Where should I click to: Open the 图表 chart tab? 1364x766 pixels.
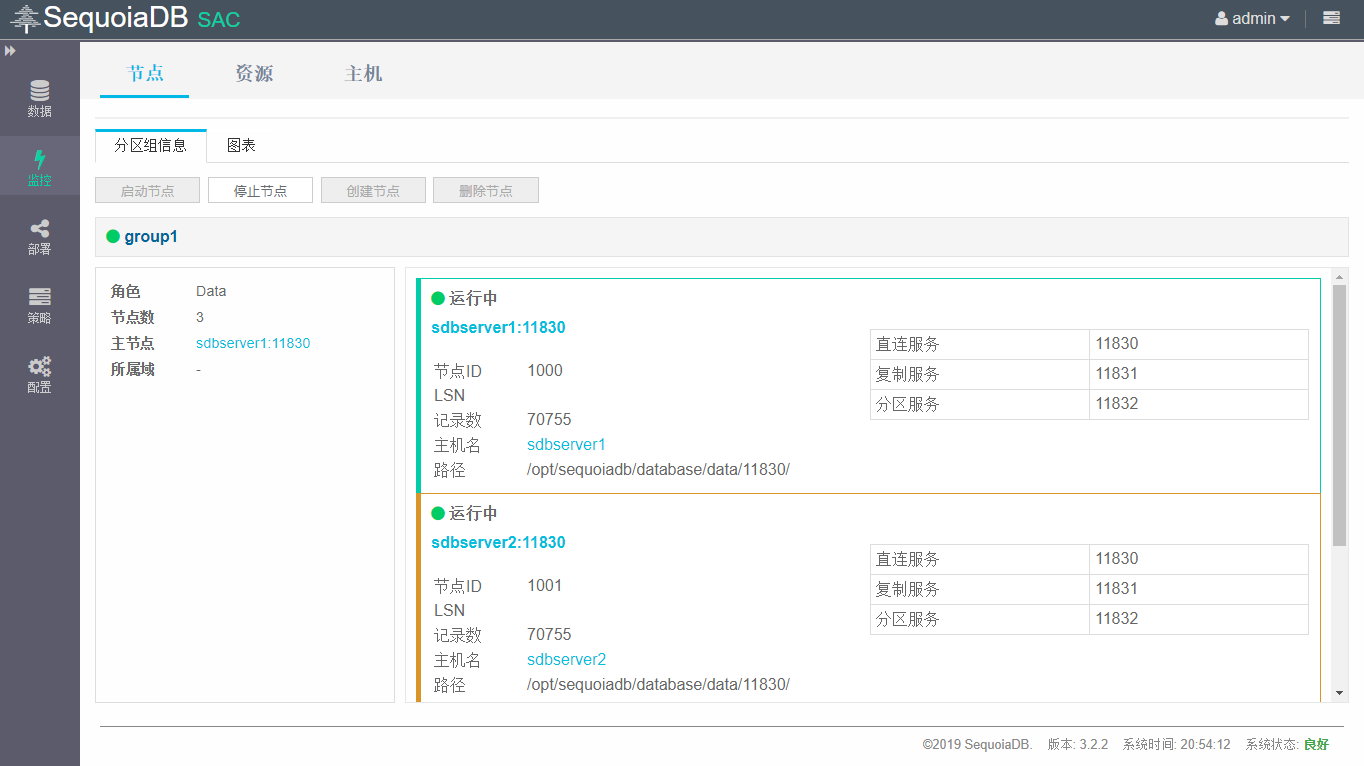(x=241, y=145)
